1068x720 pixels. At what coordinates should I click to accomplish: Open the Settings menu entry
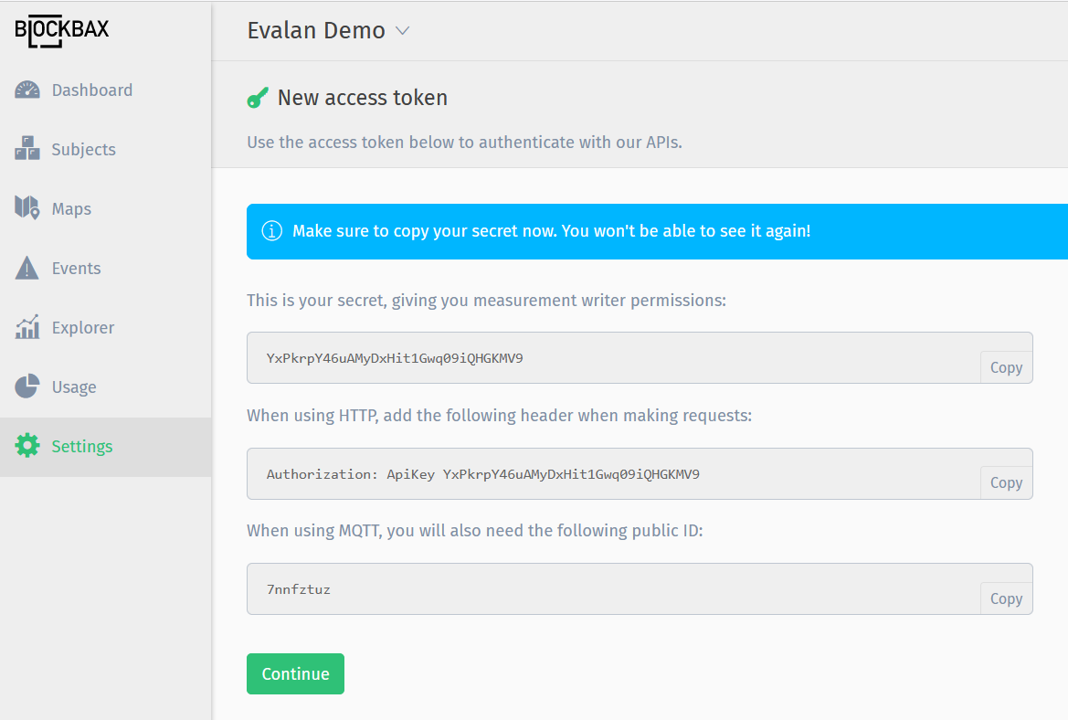pyautogui.click(x=82, y=446)
